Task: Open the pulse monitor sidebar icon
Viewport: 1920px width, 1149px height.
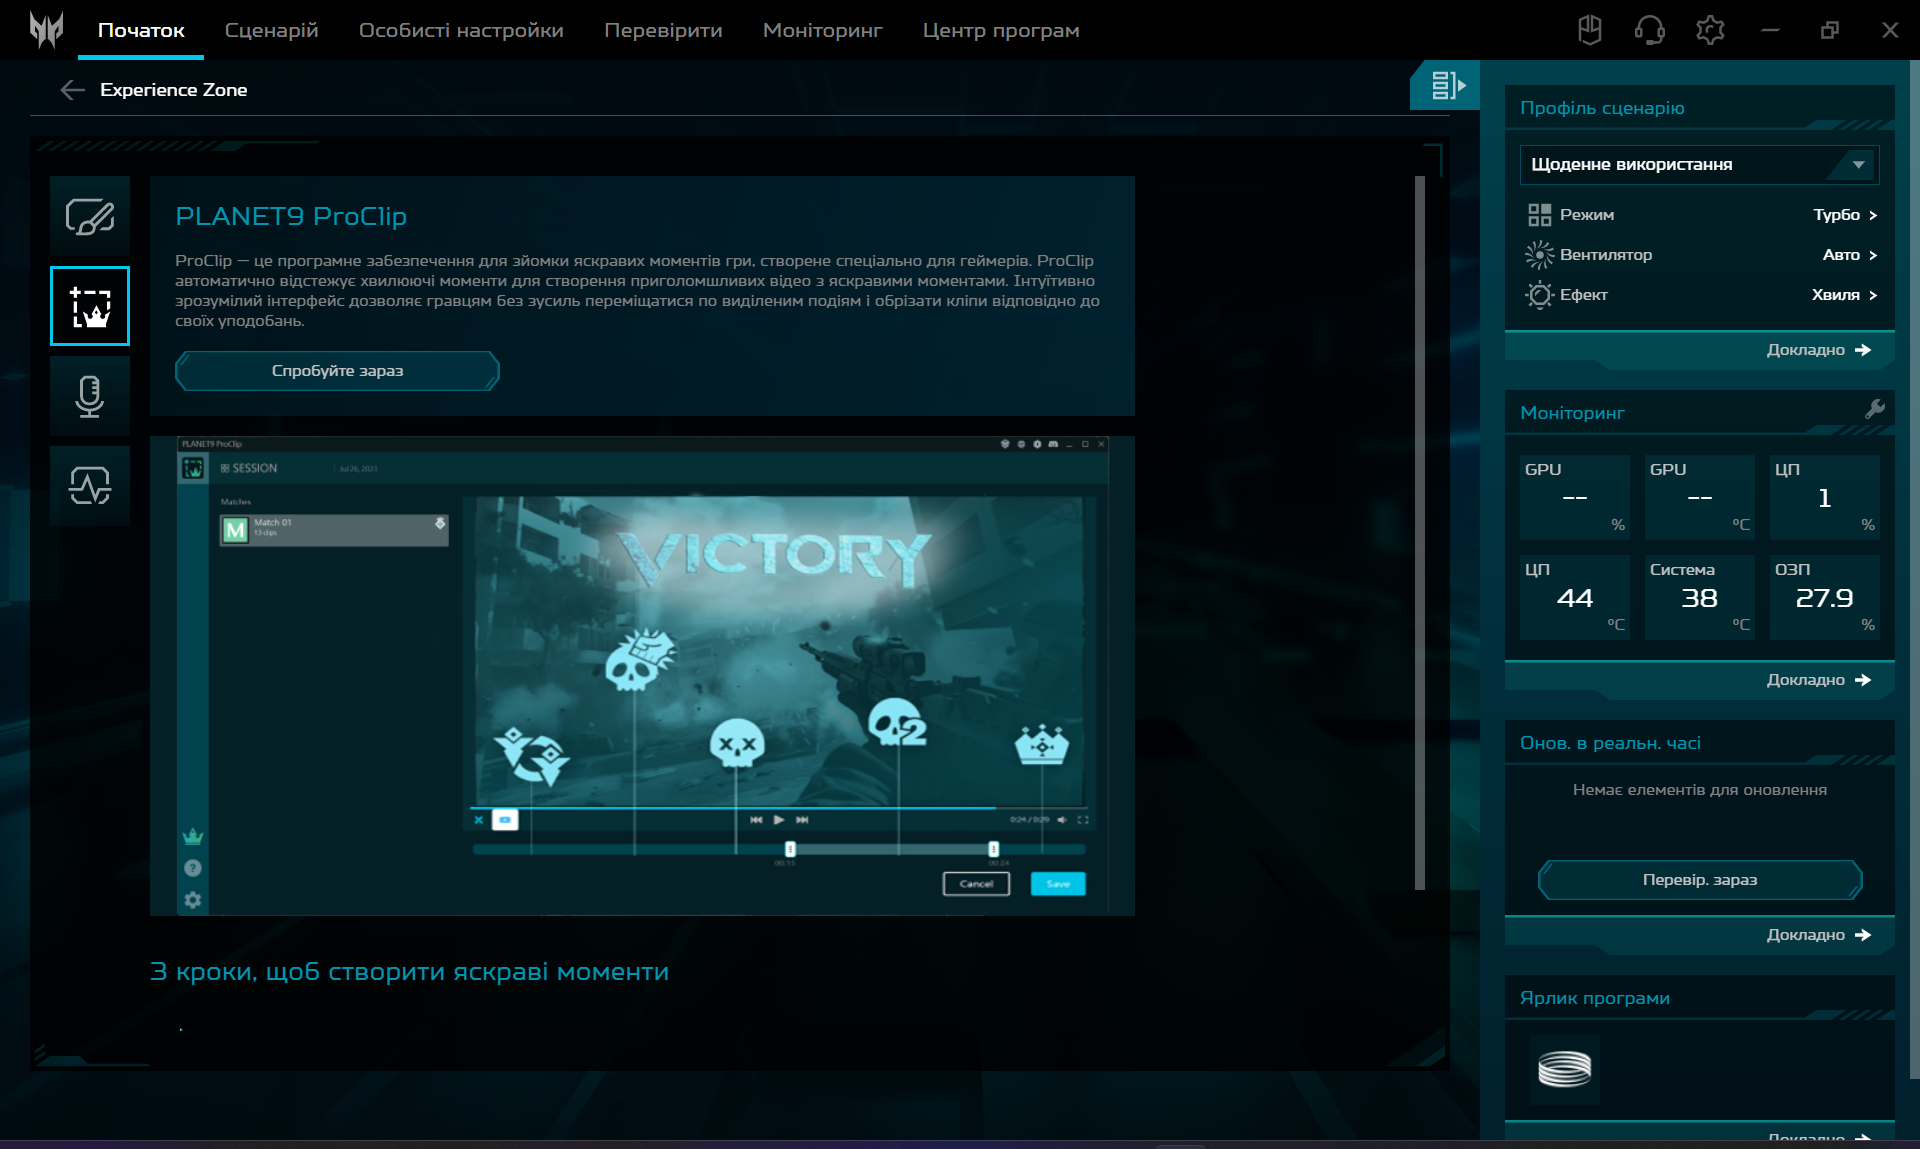Action: tap(90, 486)
